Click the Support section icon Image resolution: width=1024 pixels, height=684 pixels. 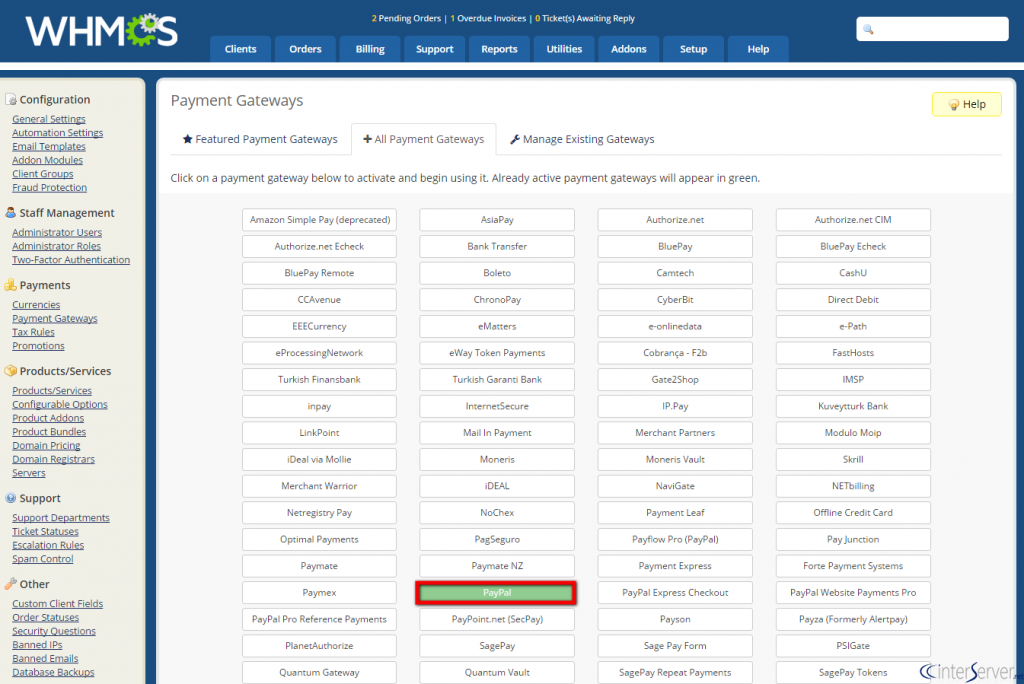[x=10, y=498]
